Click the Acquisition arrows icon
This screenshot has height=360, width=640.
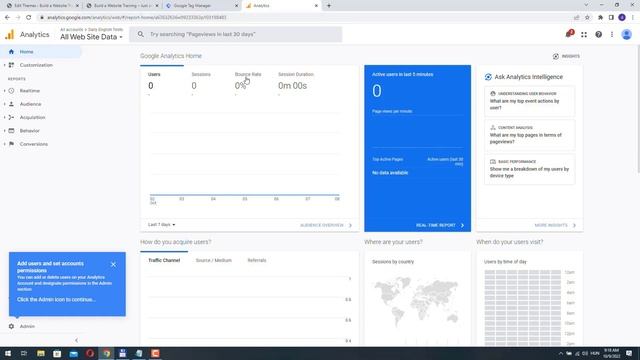[11, 118]
